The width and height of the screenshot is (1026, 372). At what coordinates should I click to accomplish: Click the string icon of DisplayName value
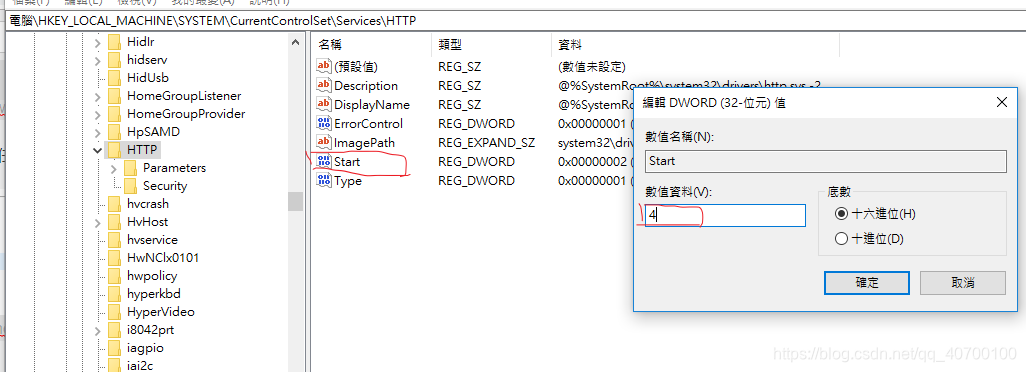point(324,104)
